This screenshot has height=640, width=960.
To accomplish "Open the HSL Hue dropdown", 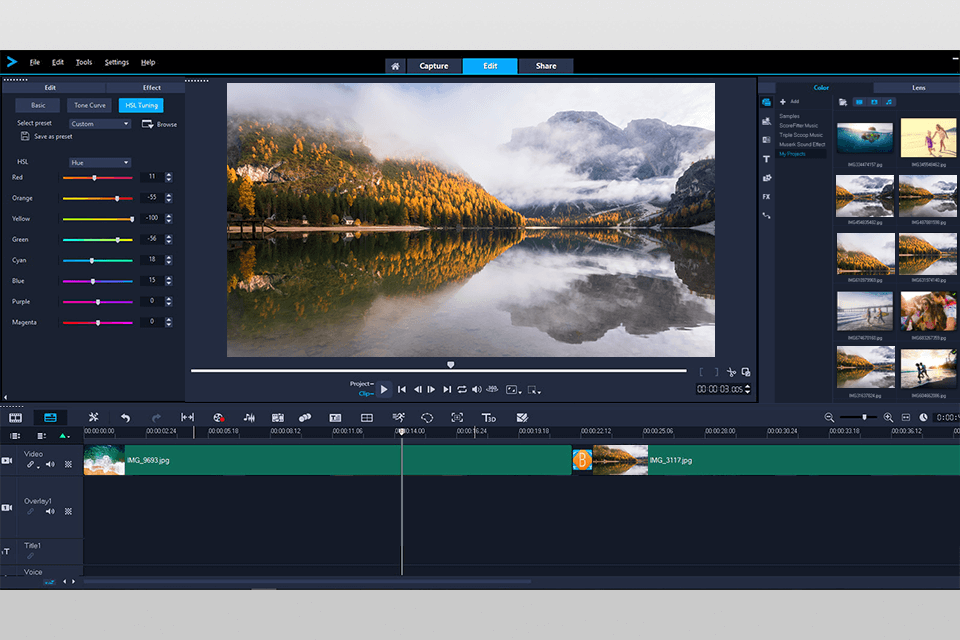I will pyautogui.click(x=99, y=162).
